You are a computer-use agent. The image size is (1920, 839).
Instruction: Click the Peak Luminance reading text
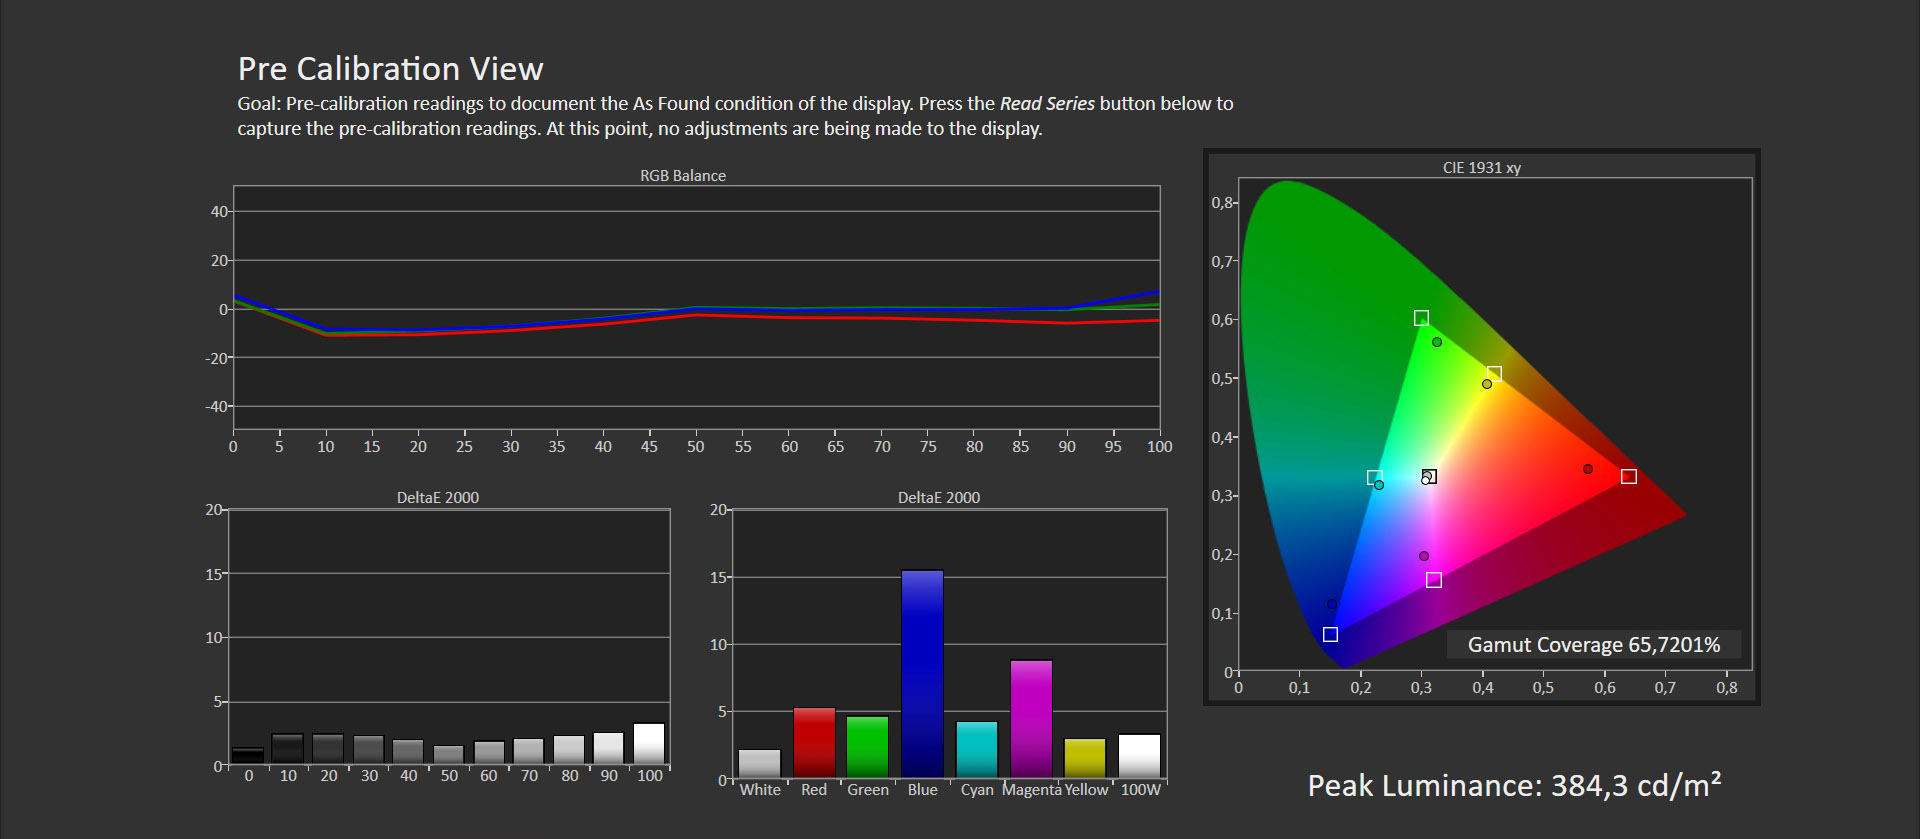(x=1514, y=786)
